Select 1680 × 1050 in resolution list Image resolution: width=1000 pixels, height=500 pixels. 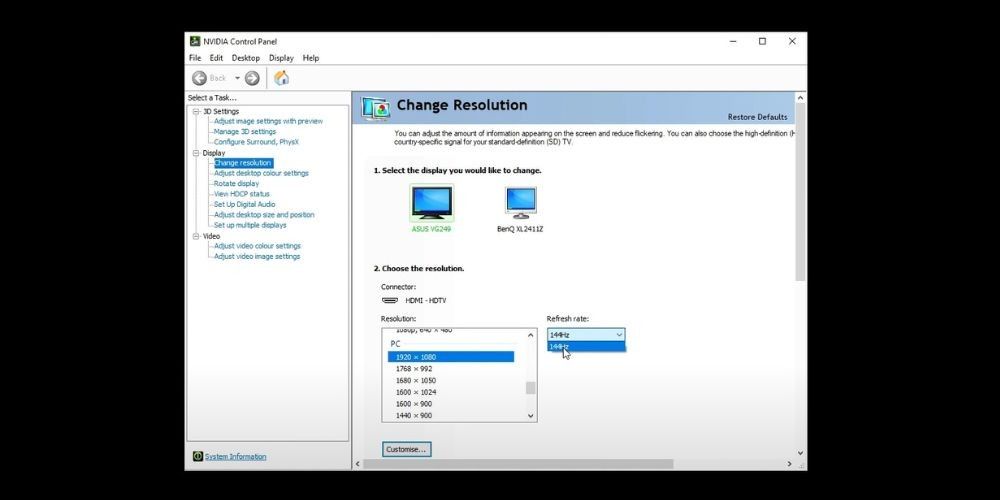coord(415,380)
